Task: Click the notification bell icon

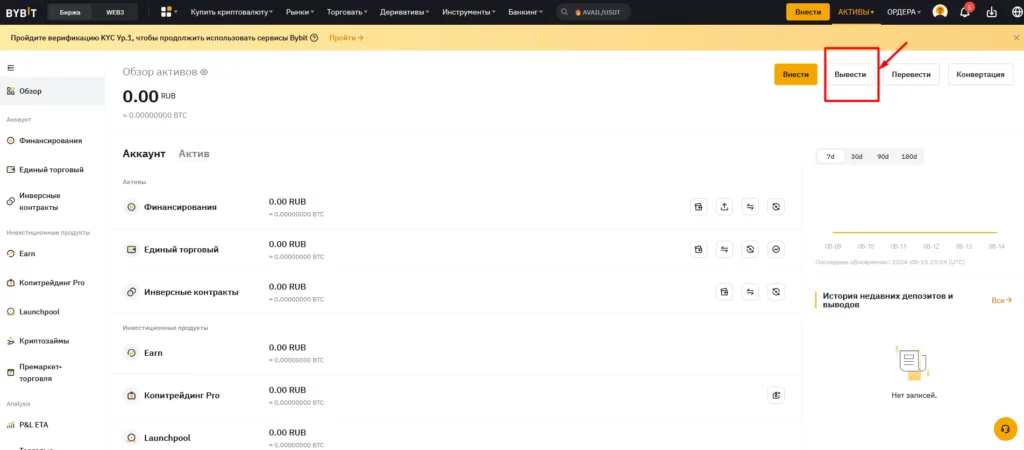Action: click(x=966, y=12)
